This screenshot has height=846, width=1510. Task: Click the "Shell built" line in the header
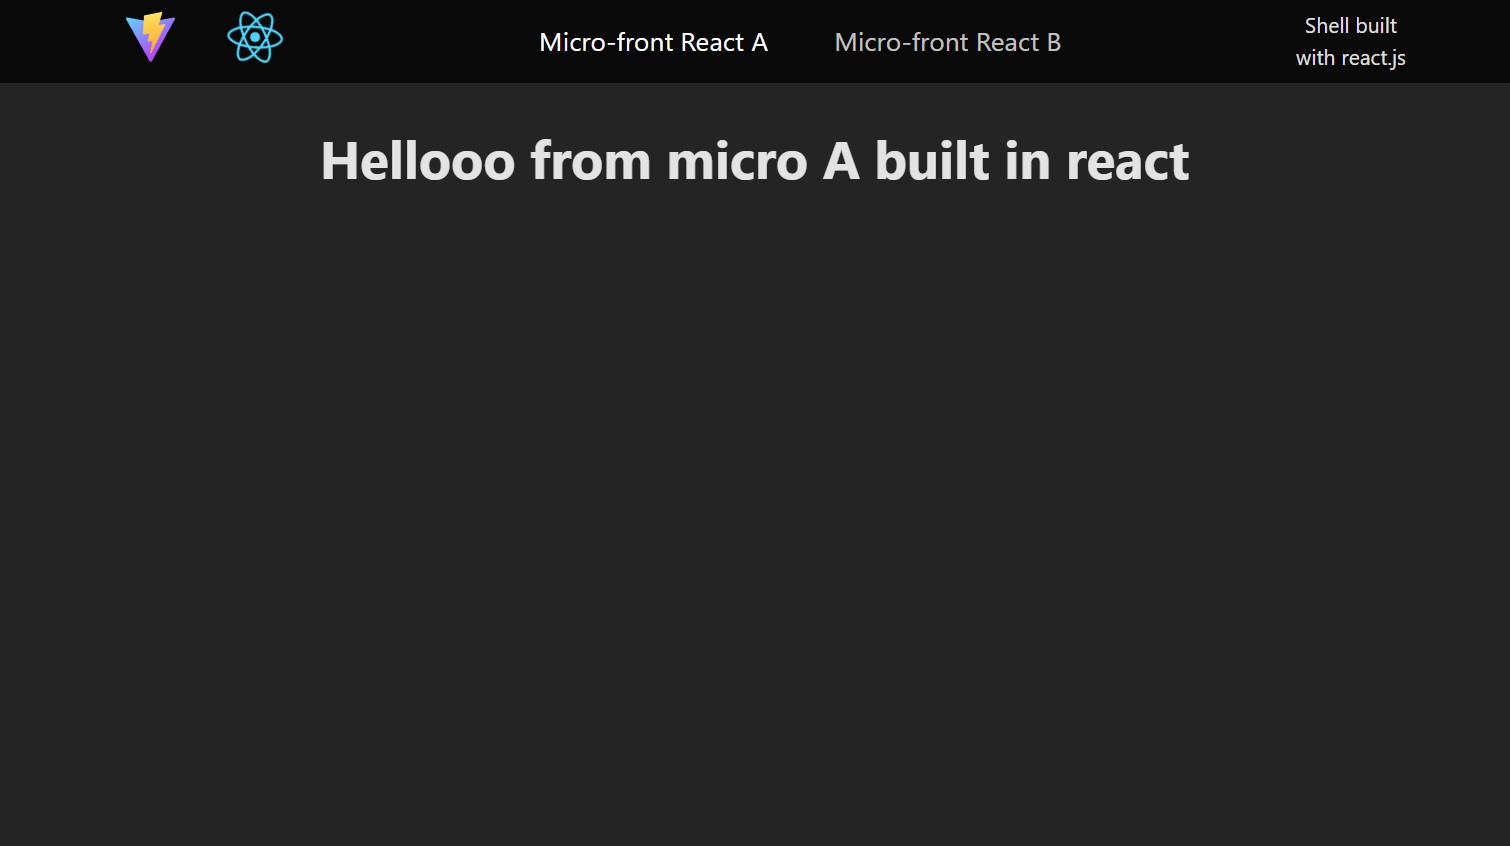1350,26
